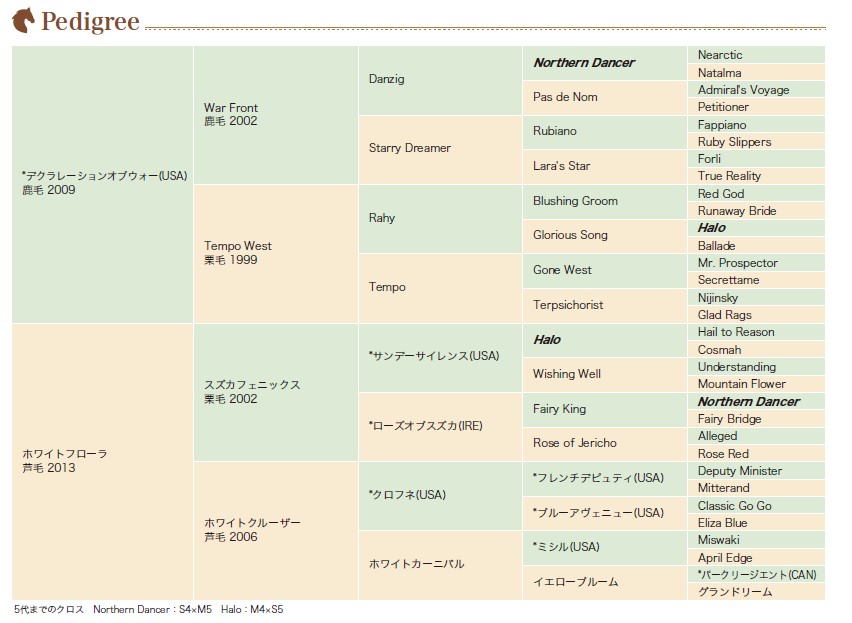This screenshot has height=623, width=852.
Task: Select the Wishing Well cell
Action: click(x=605, y=375)
